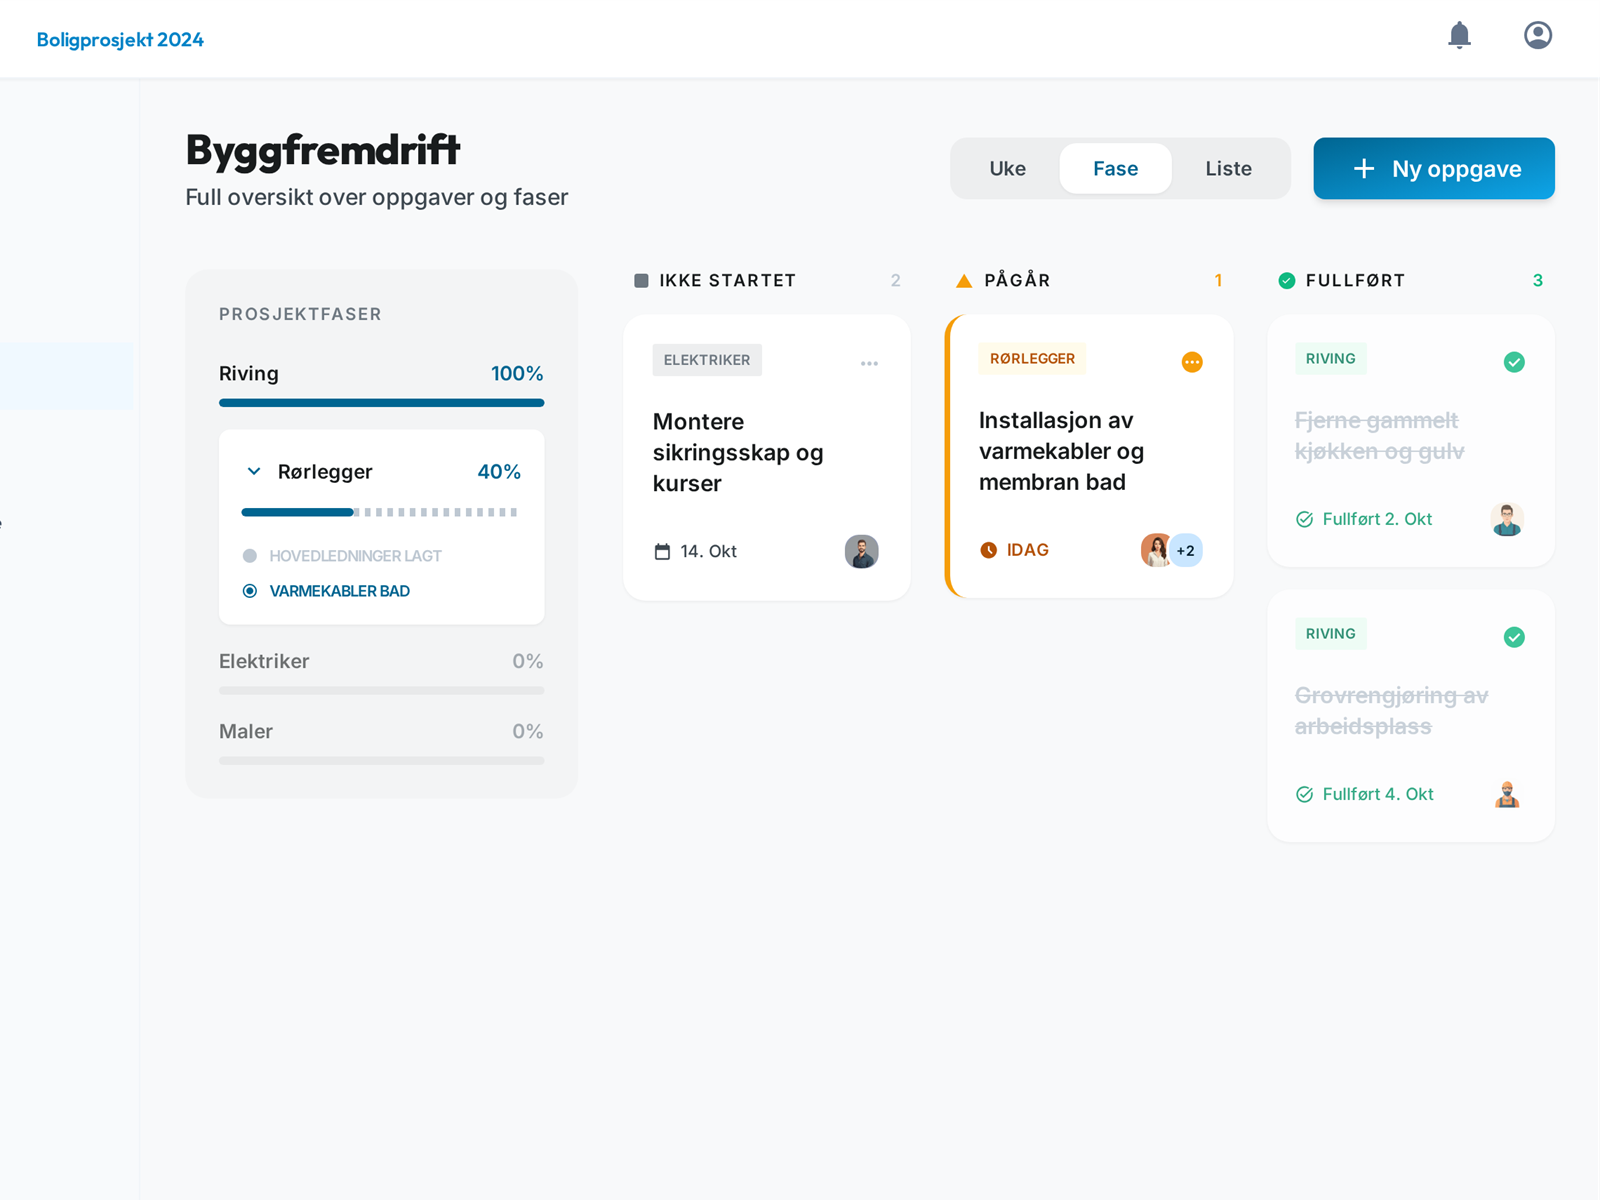The width and height of the screenshot is (1600, 1200).
Task: Click the 40% Rørlegger percentage
Action: pyautogui.click(x=499, y=471)
